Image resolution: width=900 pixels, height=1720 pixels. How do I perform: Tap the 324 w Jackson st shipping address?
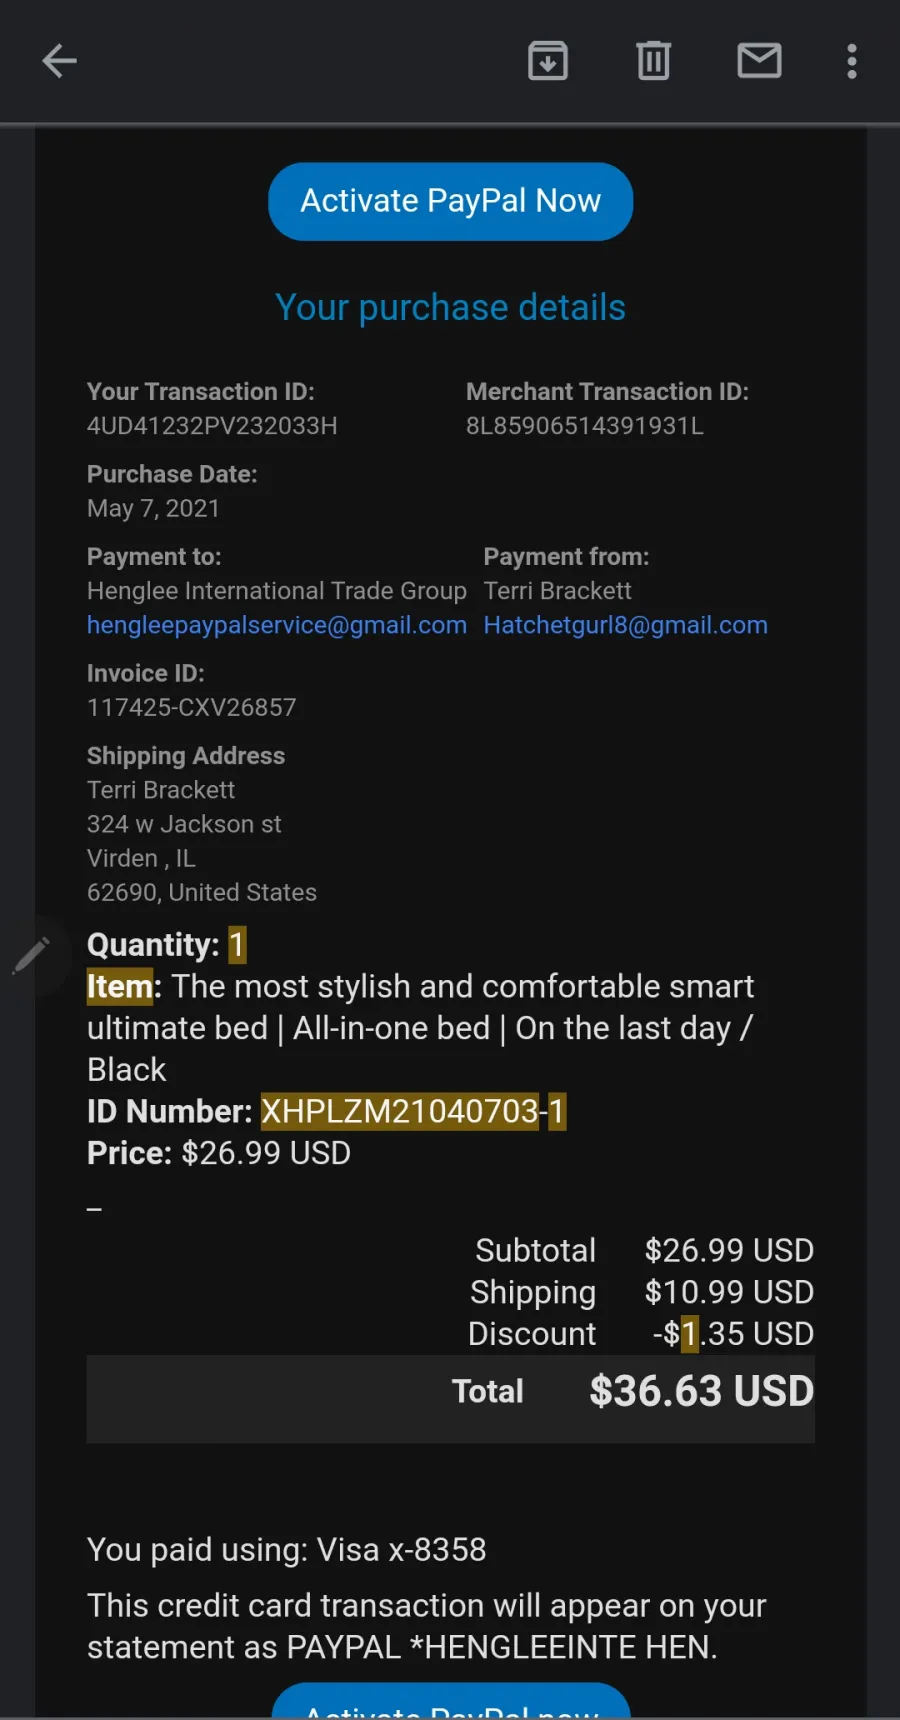(184, 824)
